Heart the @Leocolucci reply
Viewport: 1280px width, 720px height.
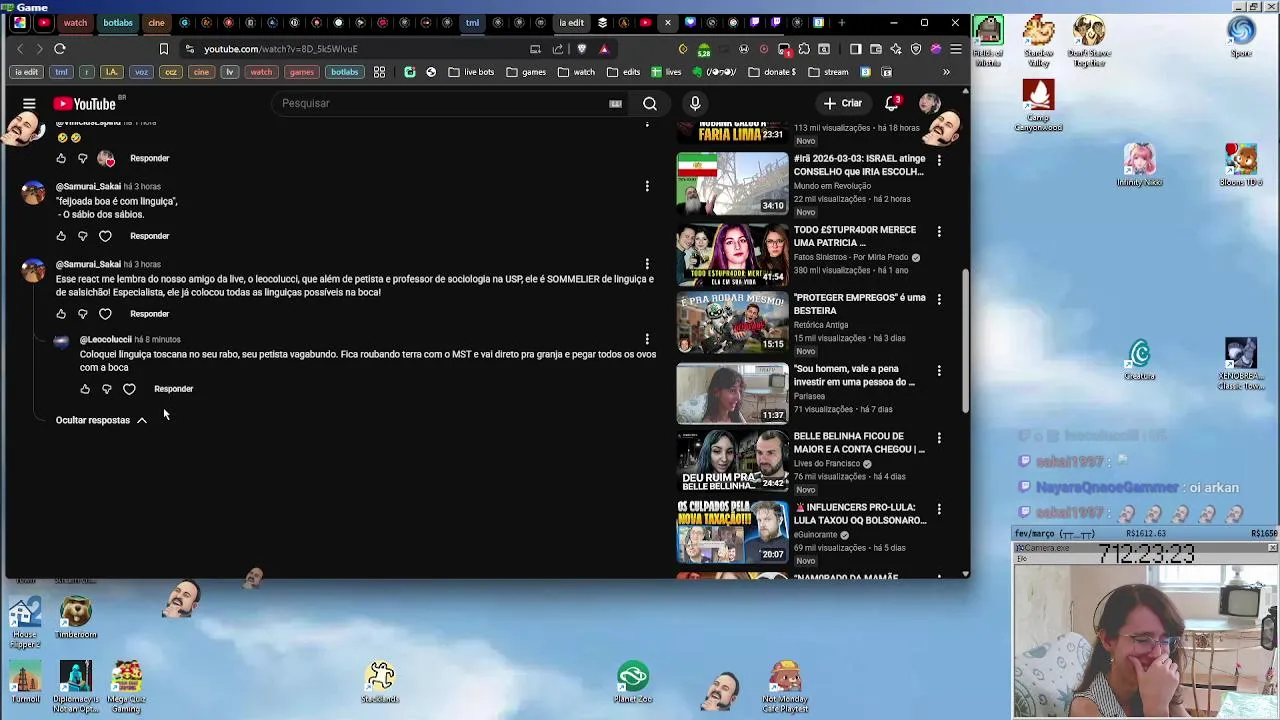pos(129,389)
